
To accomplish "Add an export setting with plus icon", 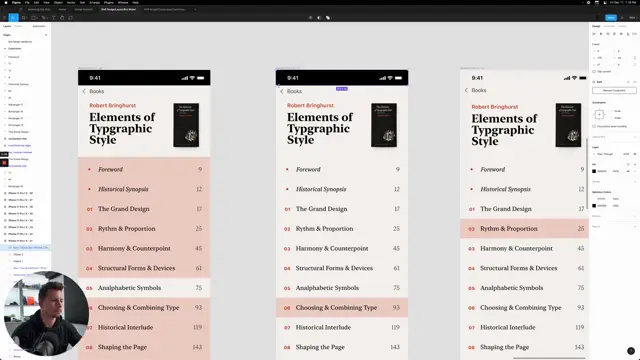I will coord(635,227).
